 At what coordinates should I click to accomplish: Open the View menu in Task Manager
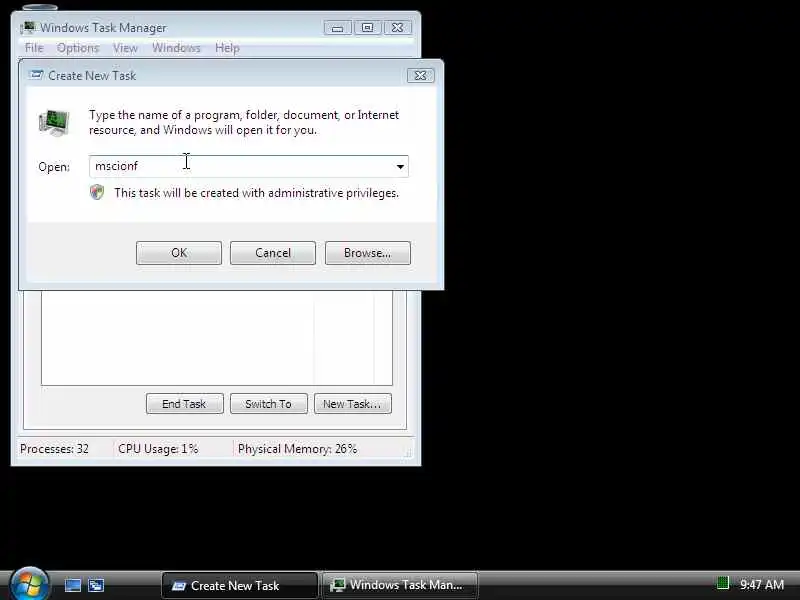pos(126,48)
